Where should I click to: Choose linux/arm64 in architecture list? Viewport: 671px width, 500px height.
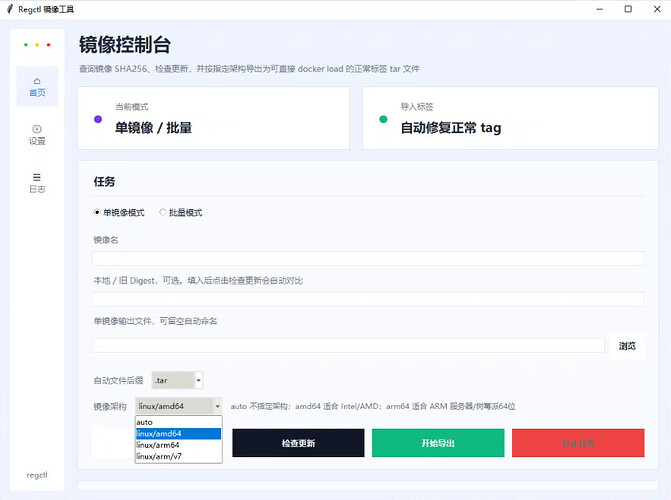pos(178,445)
